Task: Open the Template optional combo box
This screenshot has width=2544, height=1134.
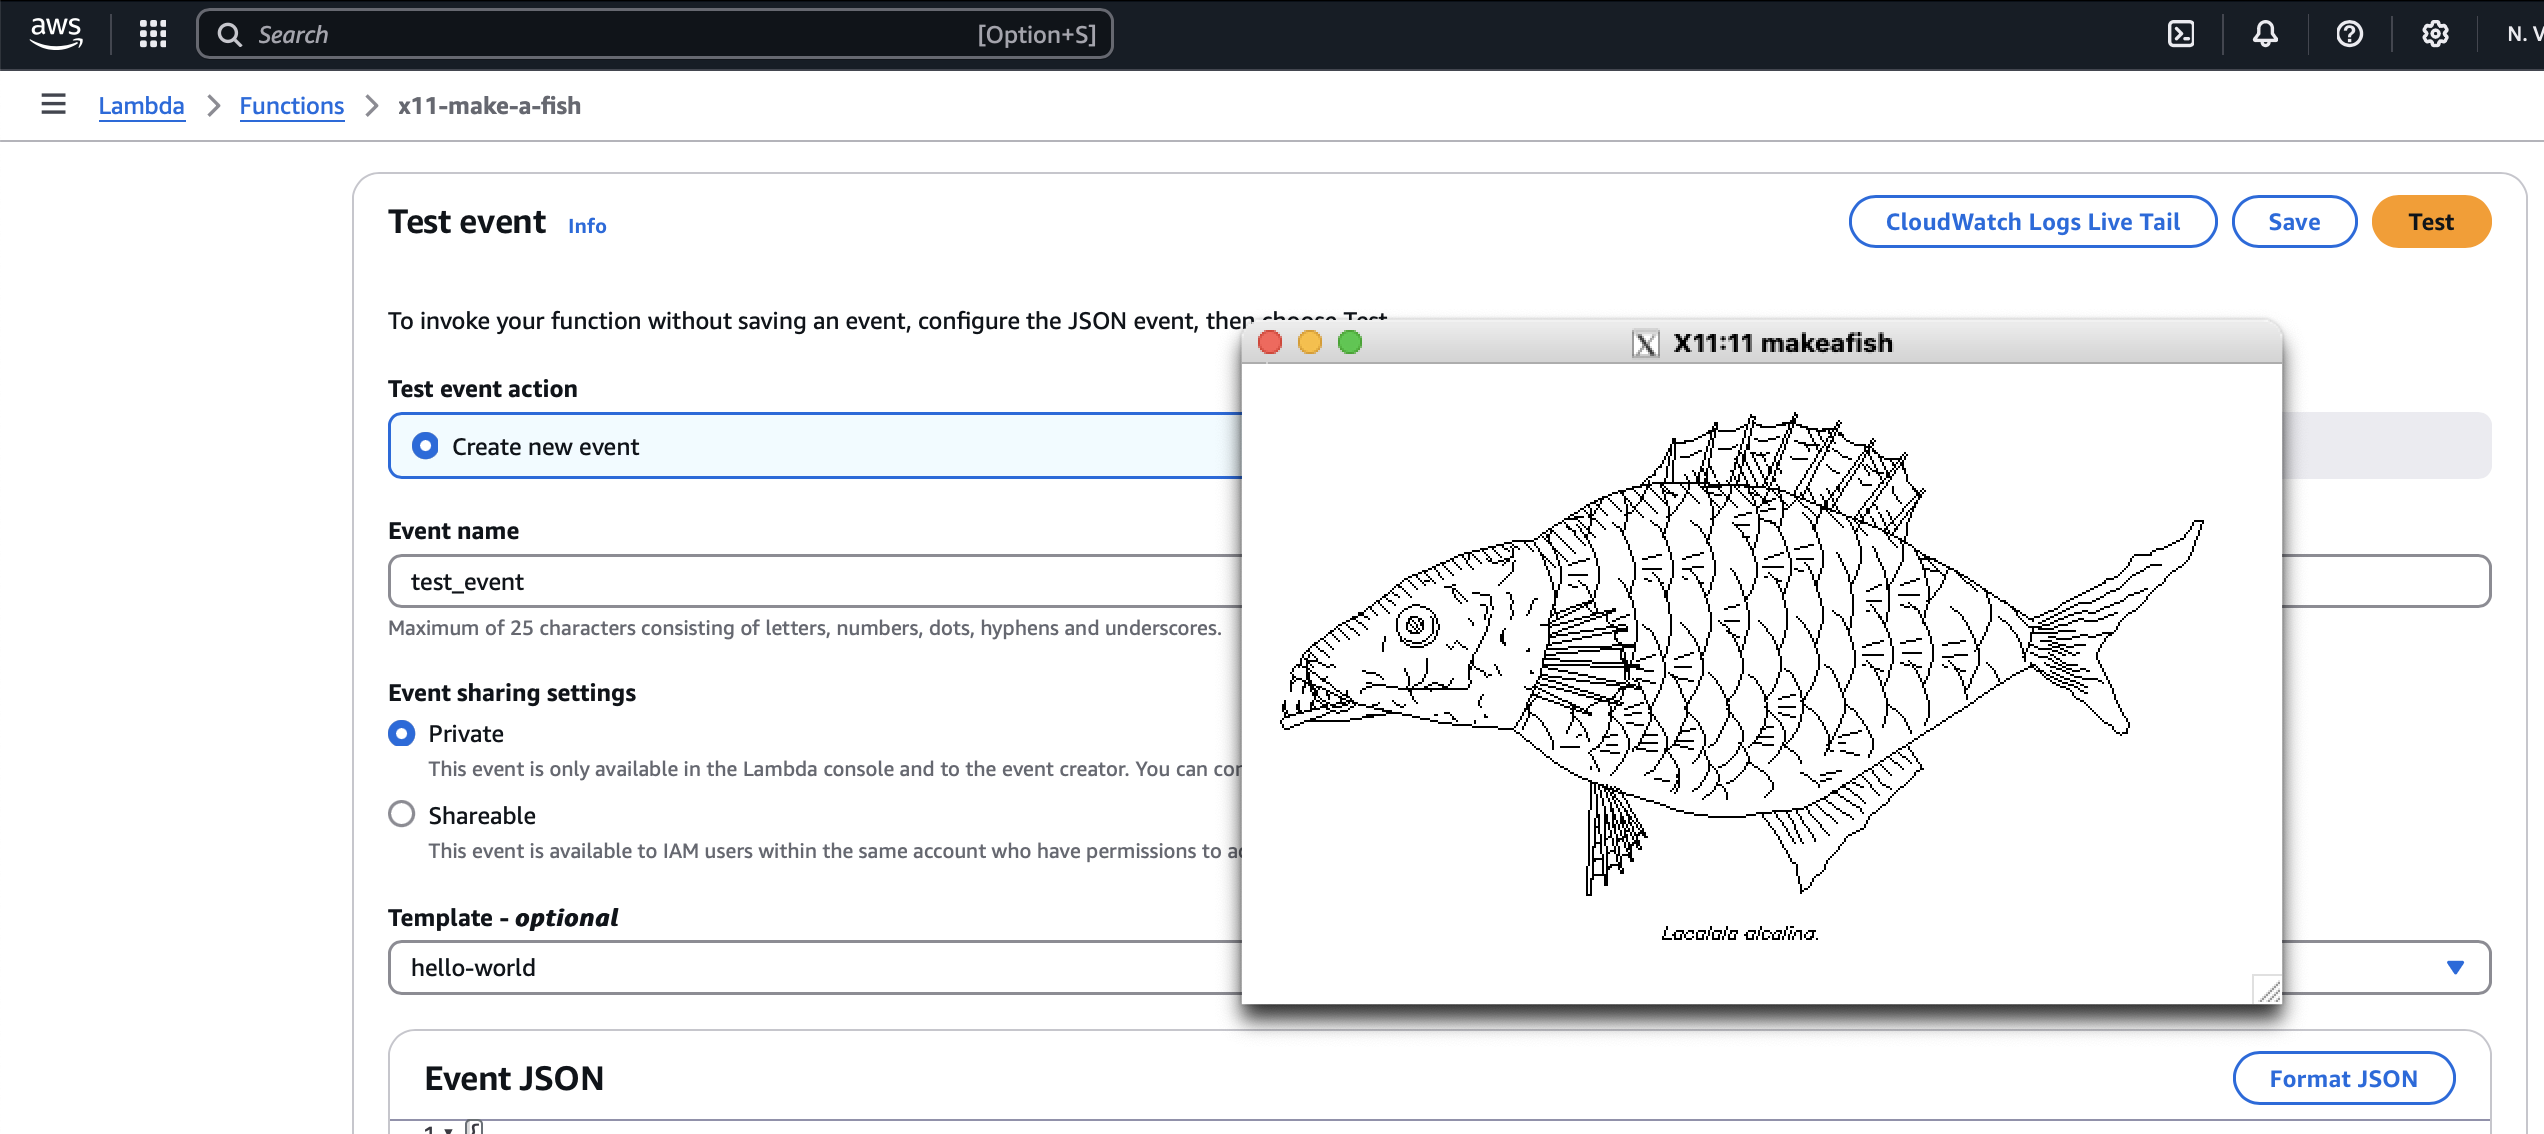Action: point(1439,967)
